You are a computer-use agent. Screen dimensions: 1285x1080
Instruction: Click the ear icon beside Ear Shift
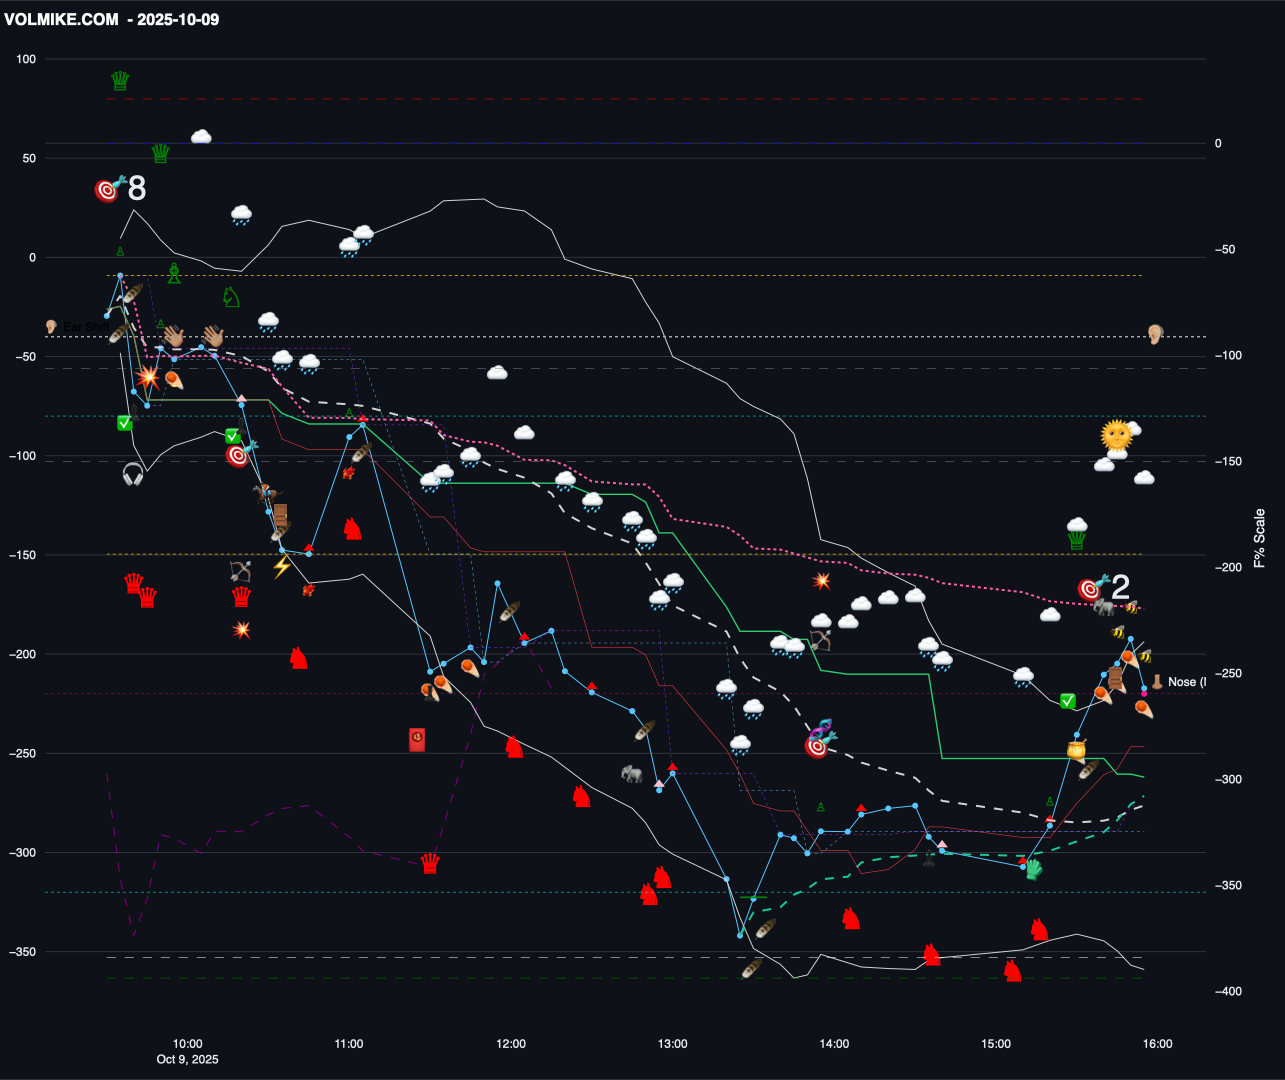coord(52,327)
